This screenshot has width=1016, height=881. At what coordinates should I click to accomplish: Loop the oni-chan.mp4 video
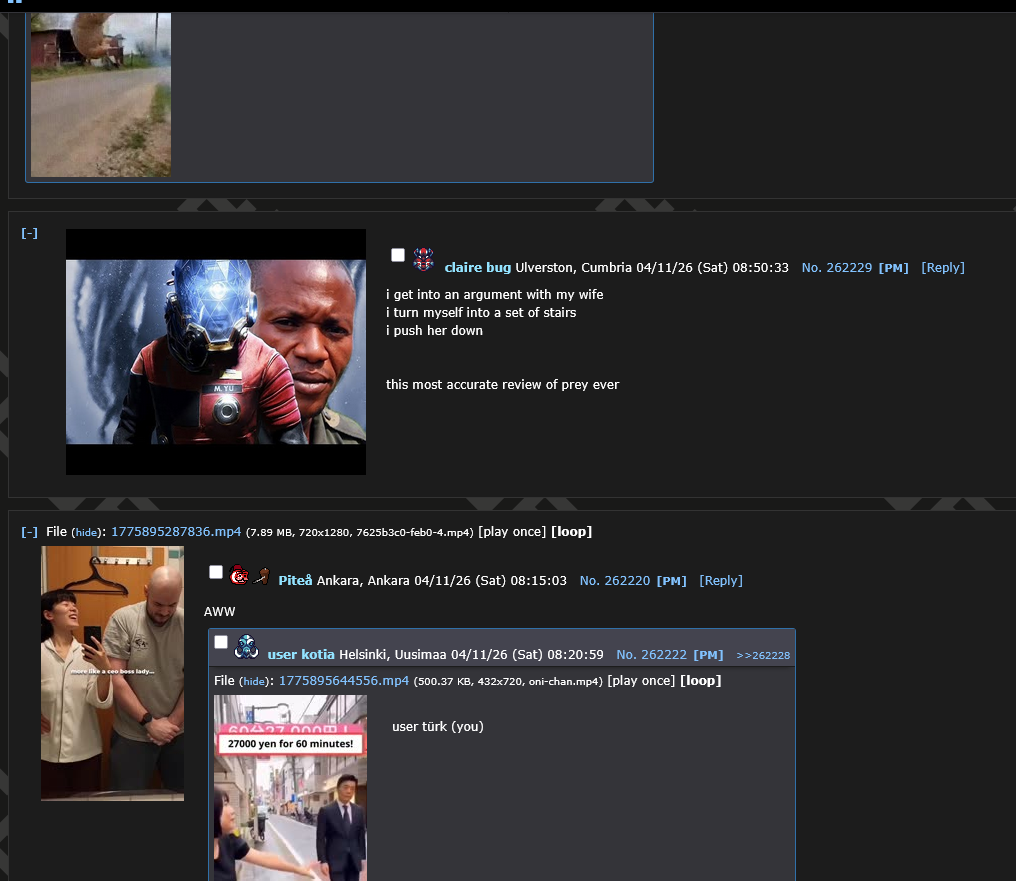pyautogui.click(x=700, y=681)
